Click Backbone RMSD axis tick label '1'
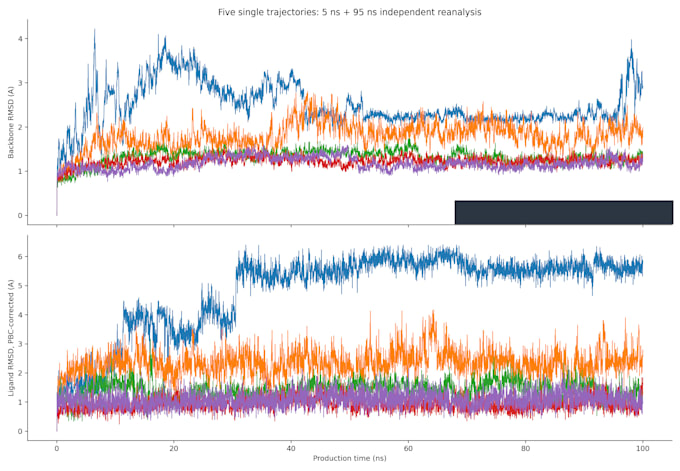This screenshot has height=471, width=680. pyautogui.click(x=20, y=171)
